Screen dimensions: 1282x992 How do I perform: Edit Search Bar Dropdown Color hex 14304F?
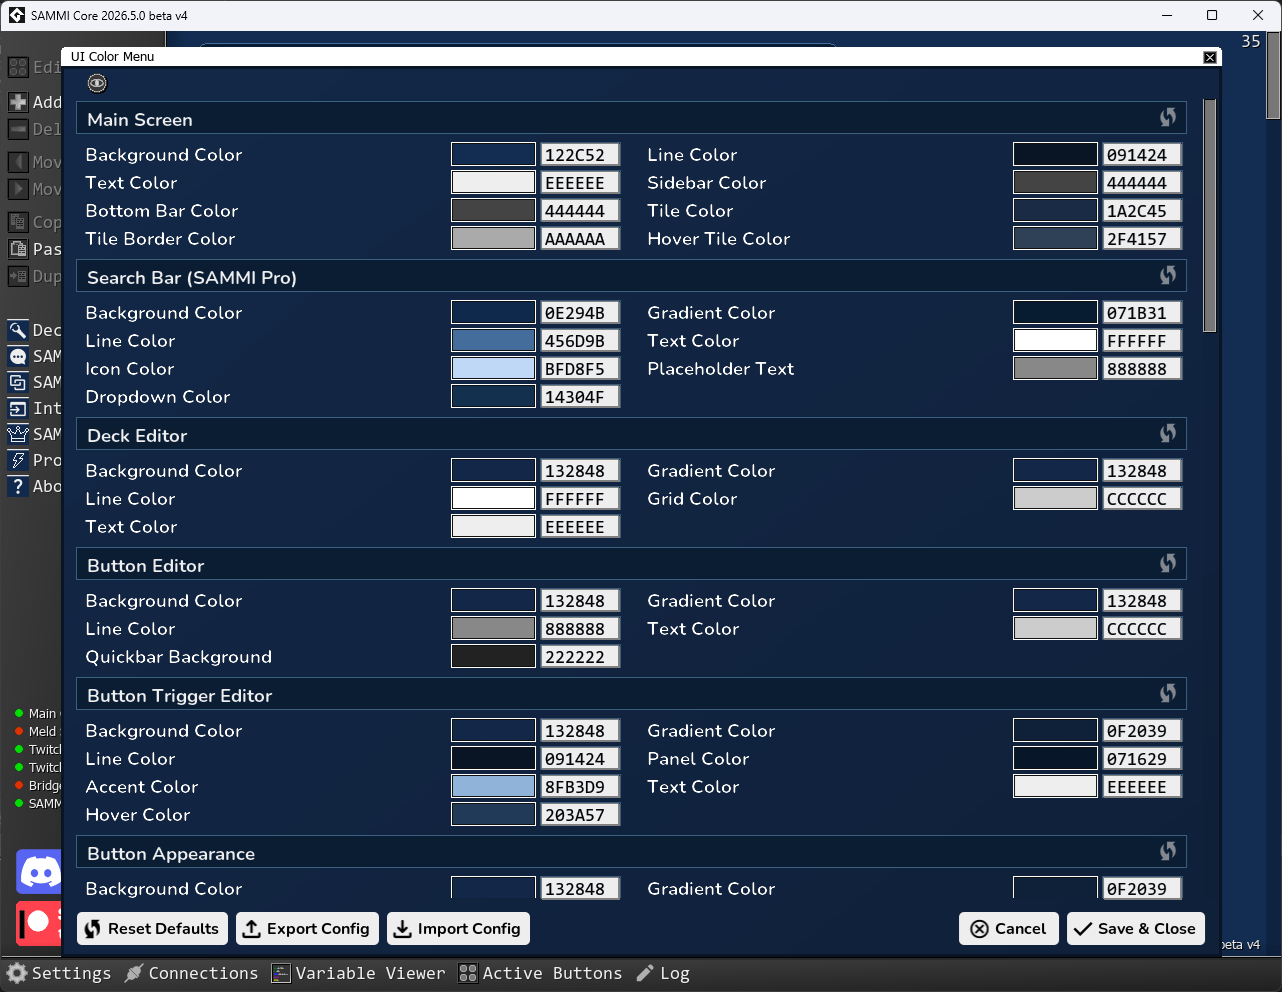(580, 397)
